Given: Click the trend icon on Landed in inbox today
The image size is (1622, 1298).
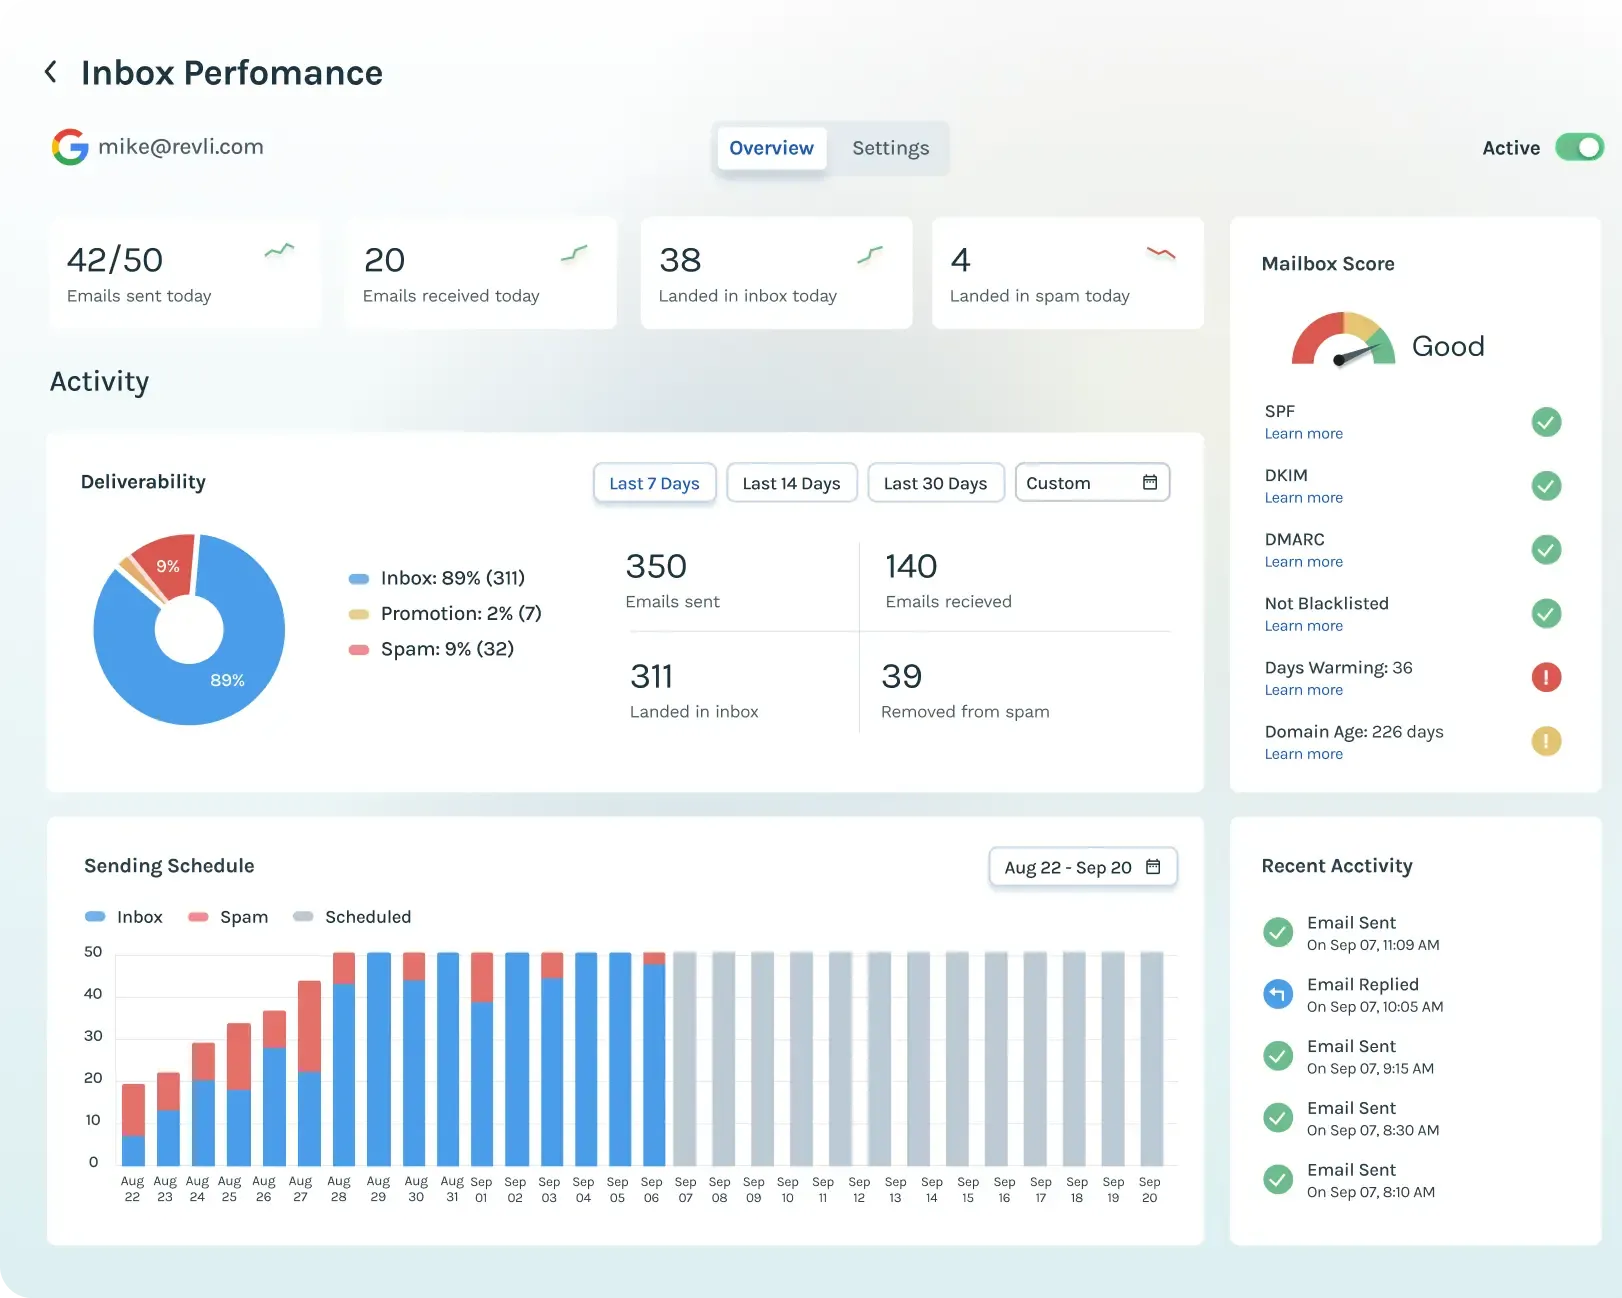Looking at the screenshot, I should pos(870,254).
